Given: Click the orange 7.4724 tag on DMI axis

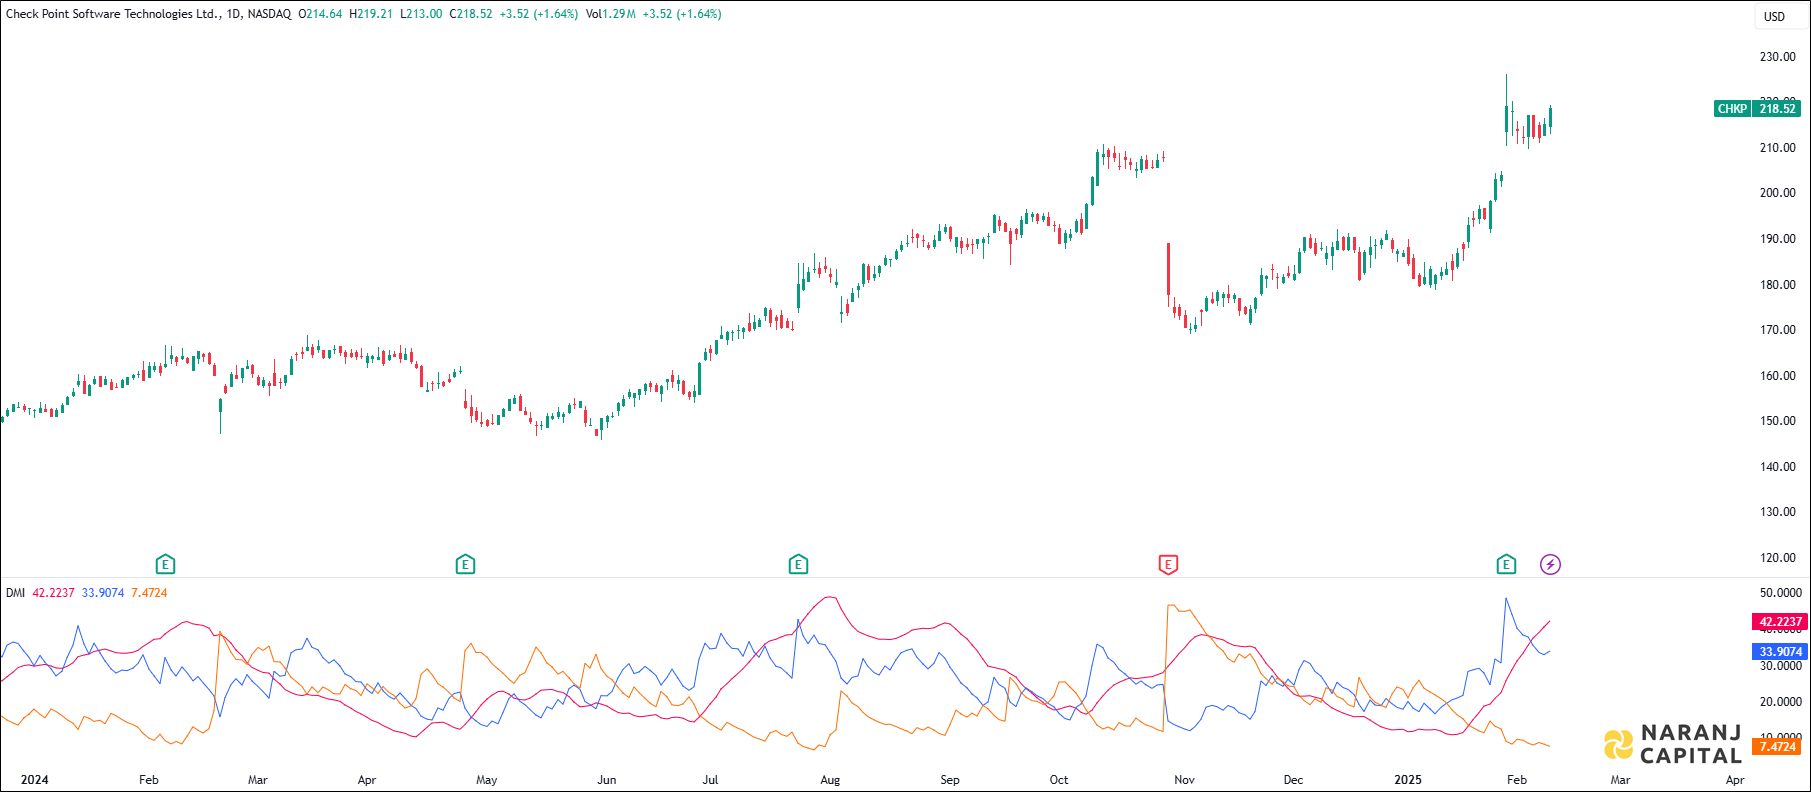Looking at the screenshot, I should point(1778,747).
